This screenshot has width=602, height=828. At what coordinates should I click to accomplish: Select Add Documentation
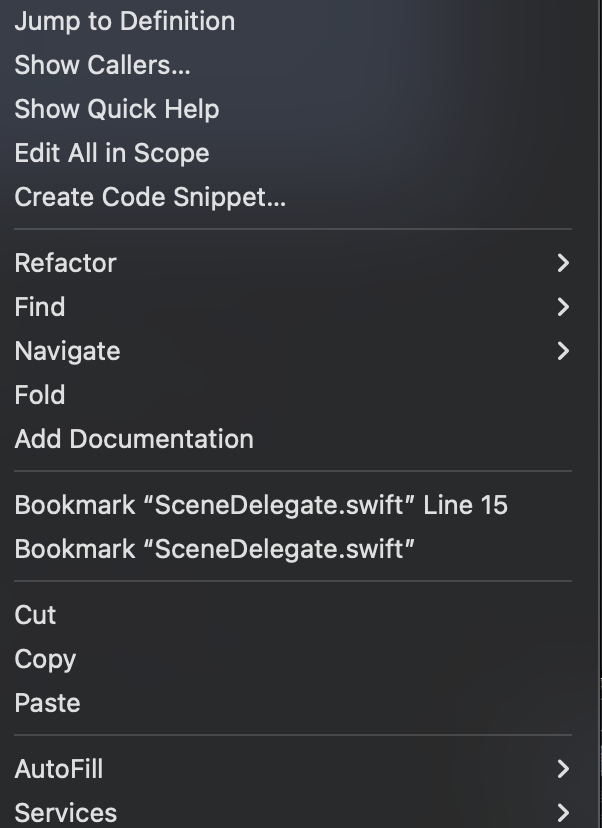point(134,439)
